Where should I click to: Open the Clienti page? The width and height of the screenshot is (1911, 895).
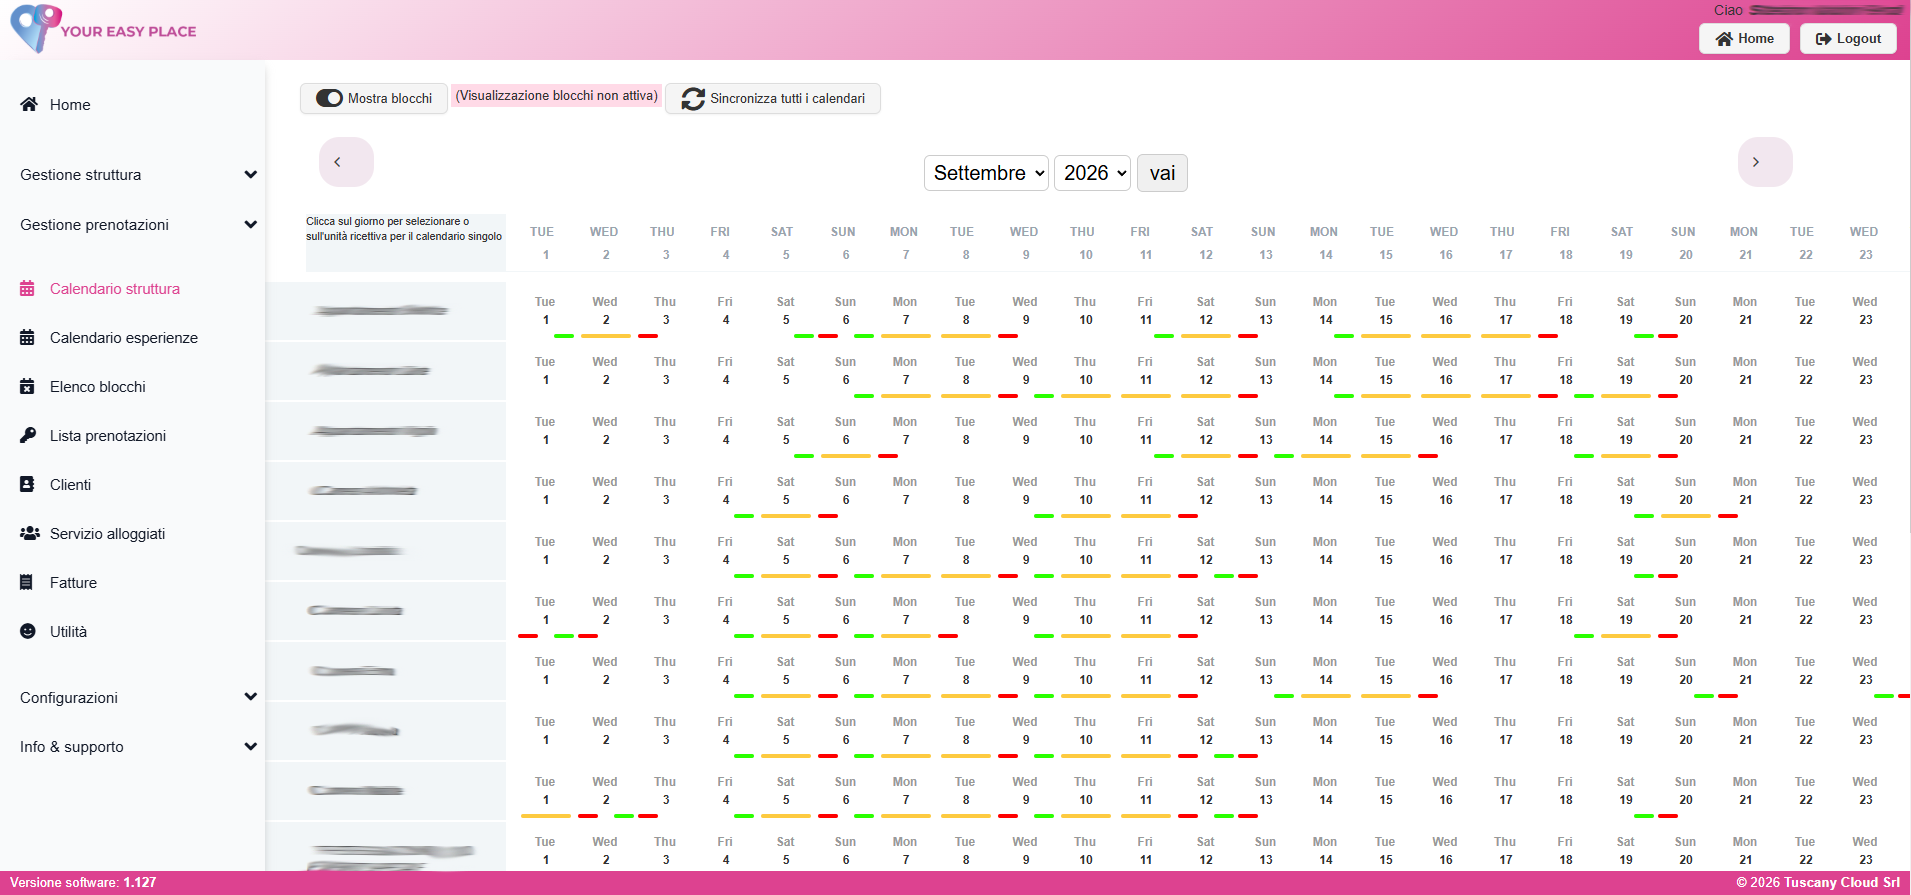click(x=70, y=484)
